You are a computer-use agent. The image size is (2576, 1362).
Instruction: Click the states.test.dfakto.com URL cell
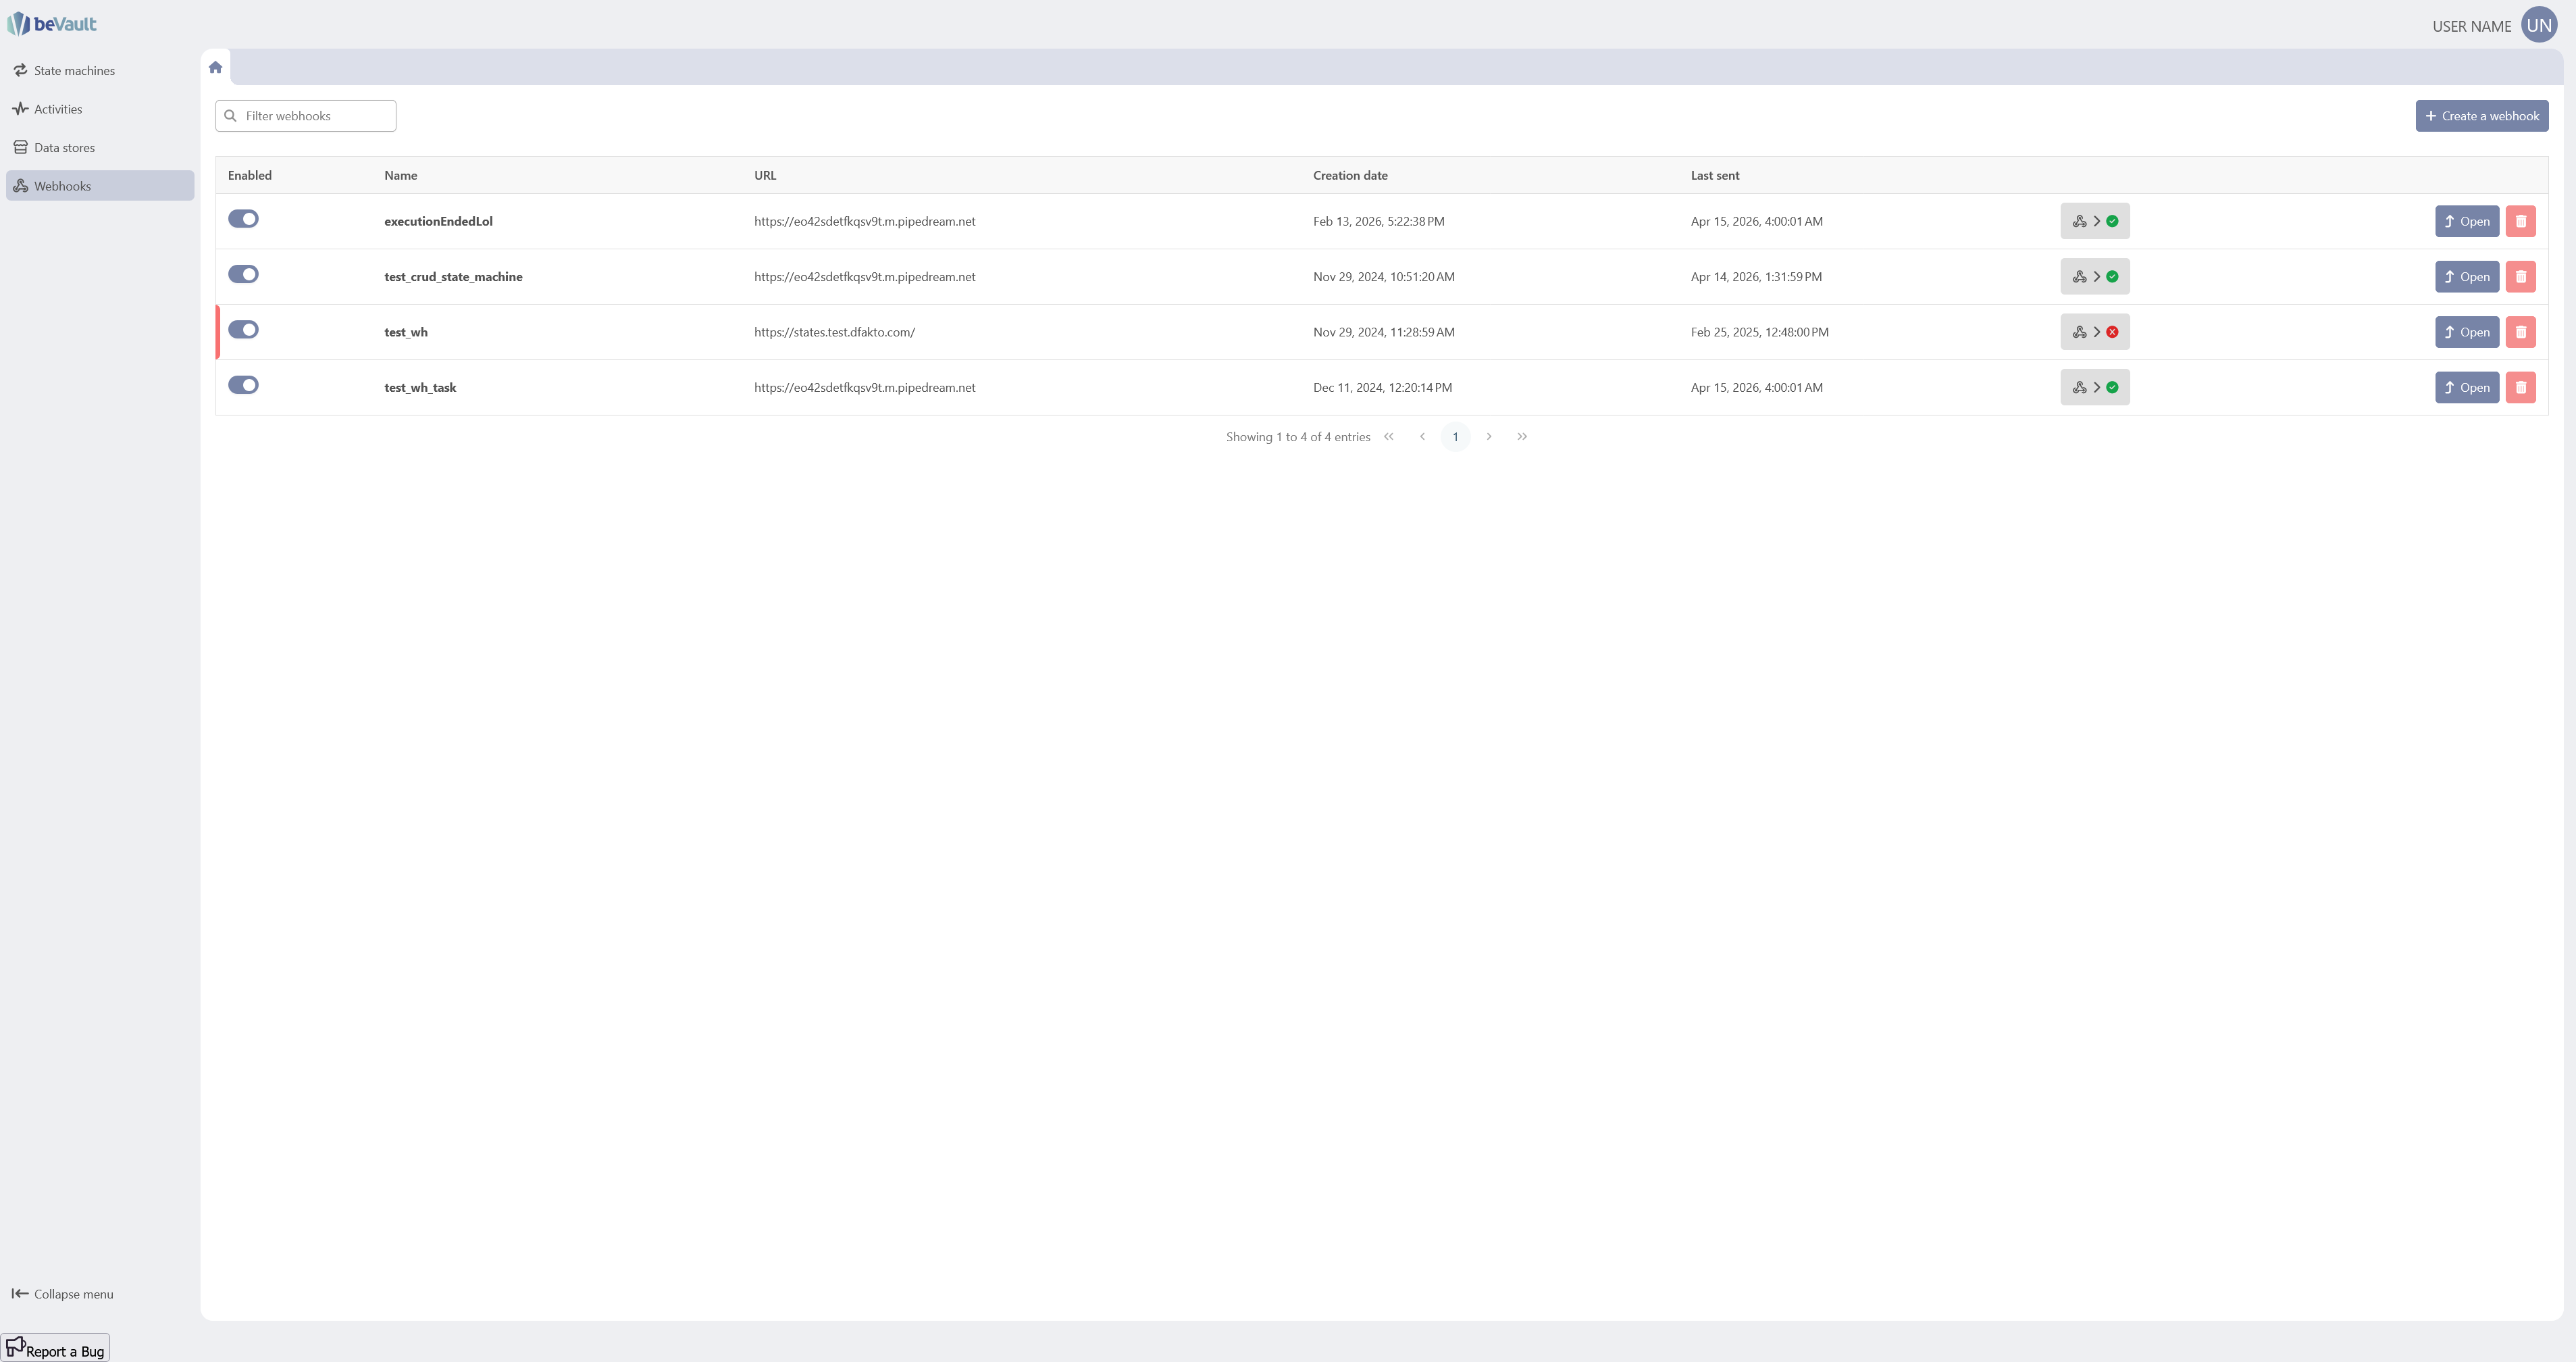pyautogui.click(x=834, y=332)
